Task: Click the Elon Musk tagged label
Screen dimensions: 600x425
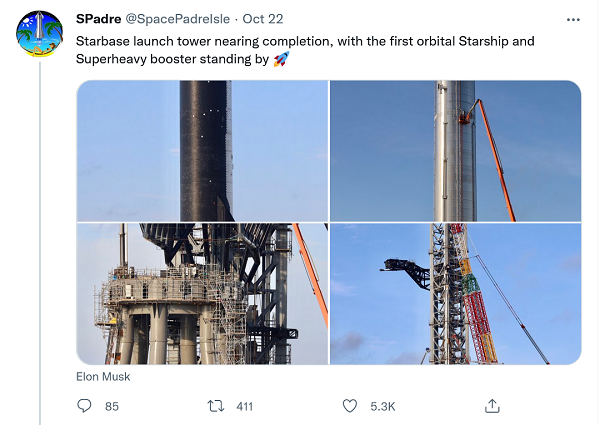Action: 103,377
